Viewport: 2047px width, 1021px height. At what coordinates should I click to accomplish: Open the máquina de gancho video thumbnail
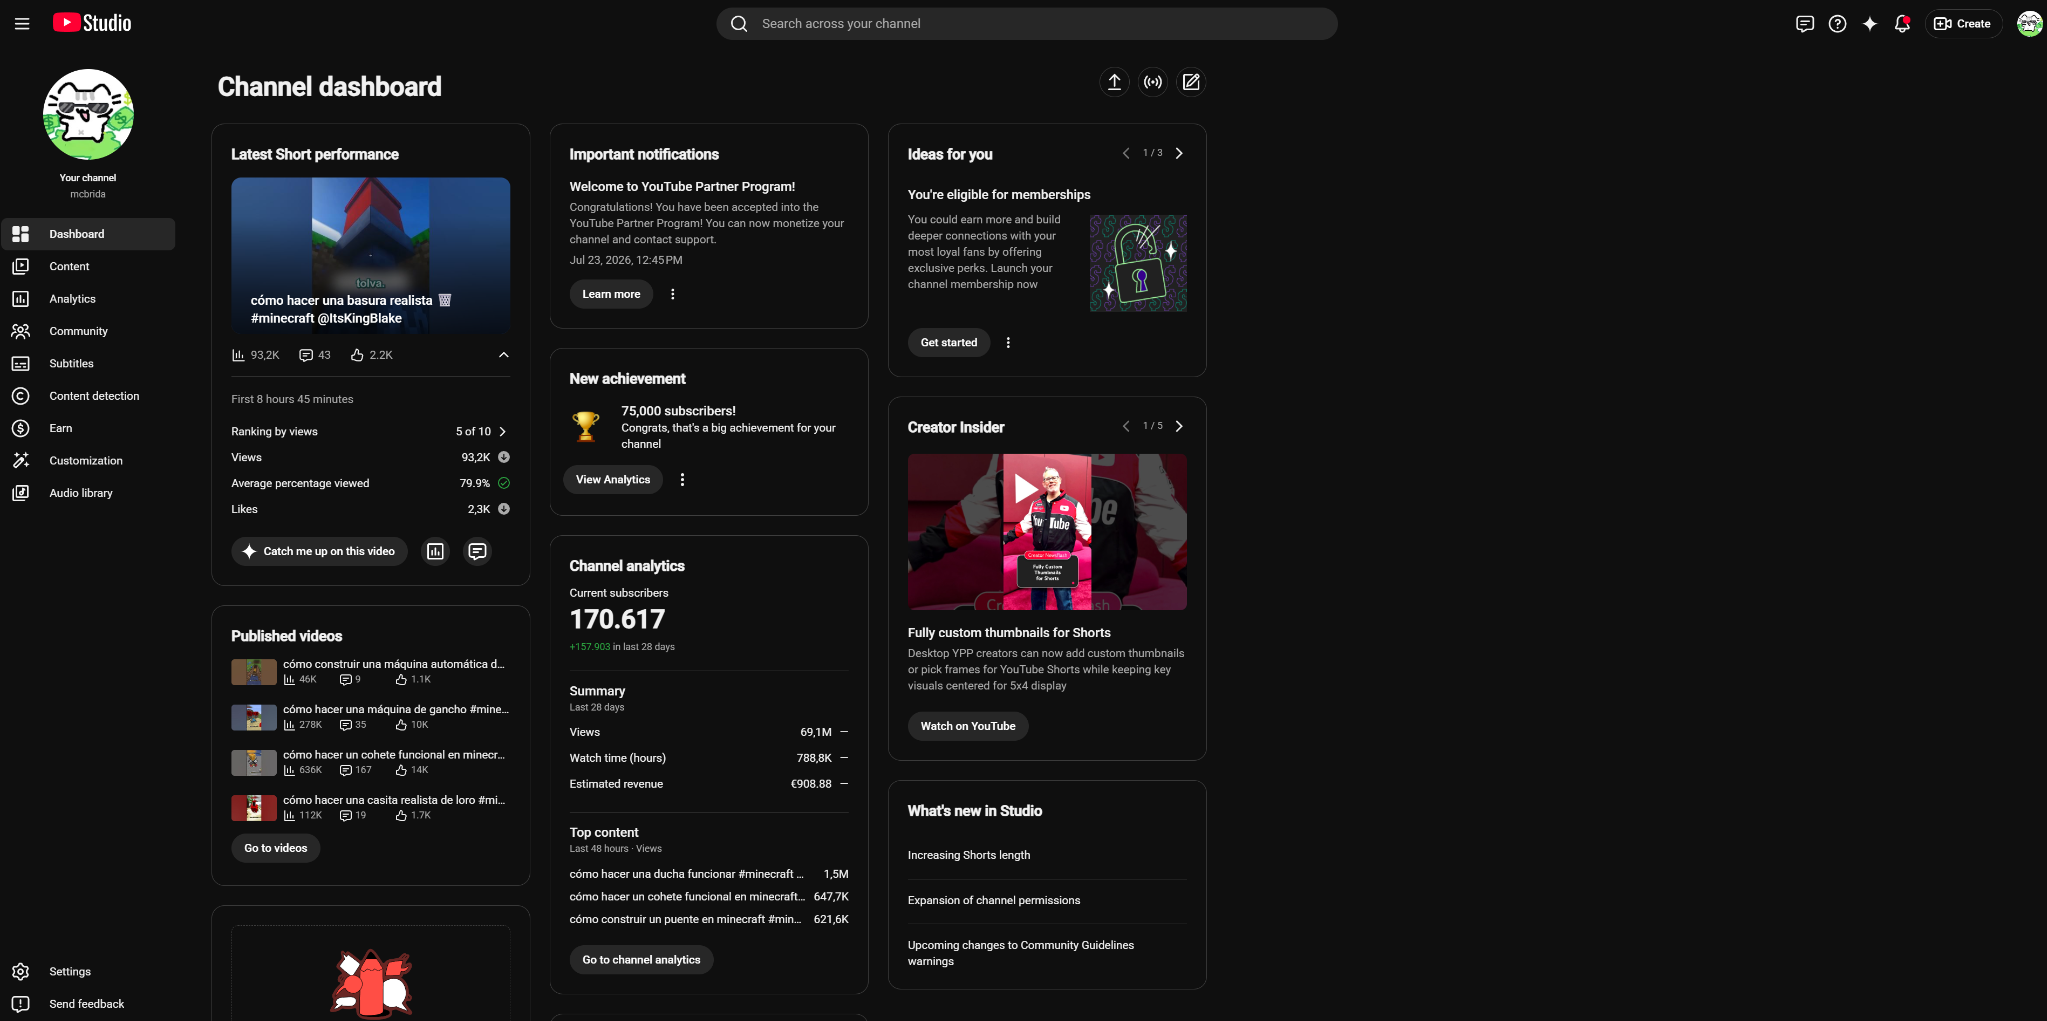click(254, 717)
